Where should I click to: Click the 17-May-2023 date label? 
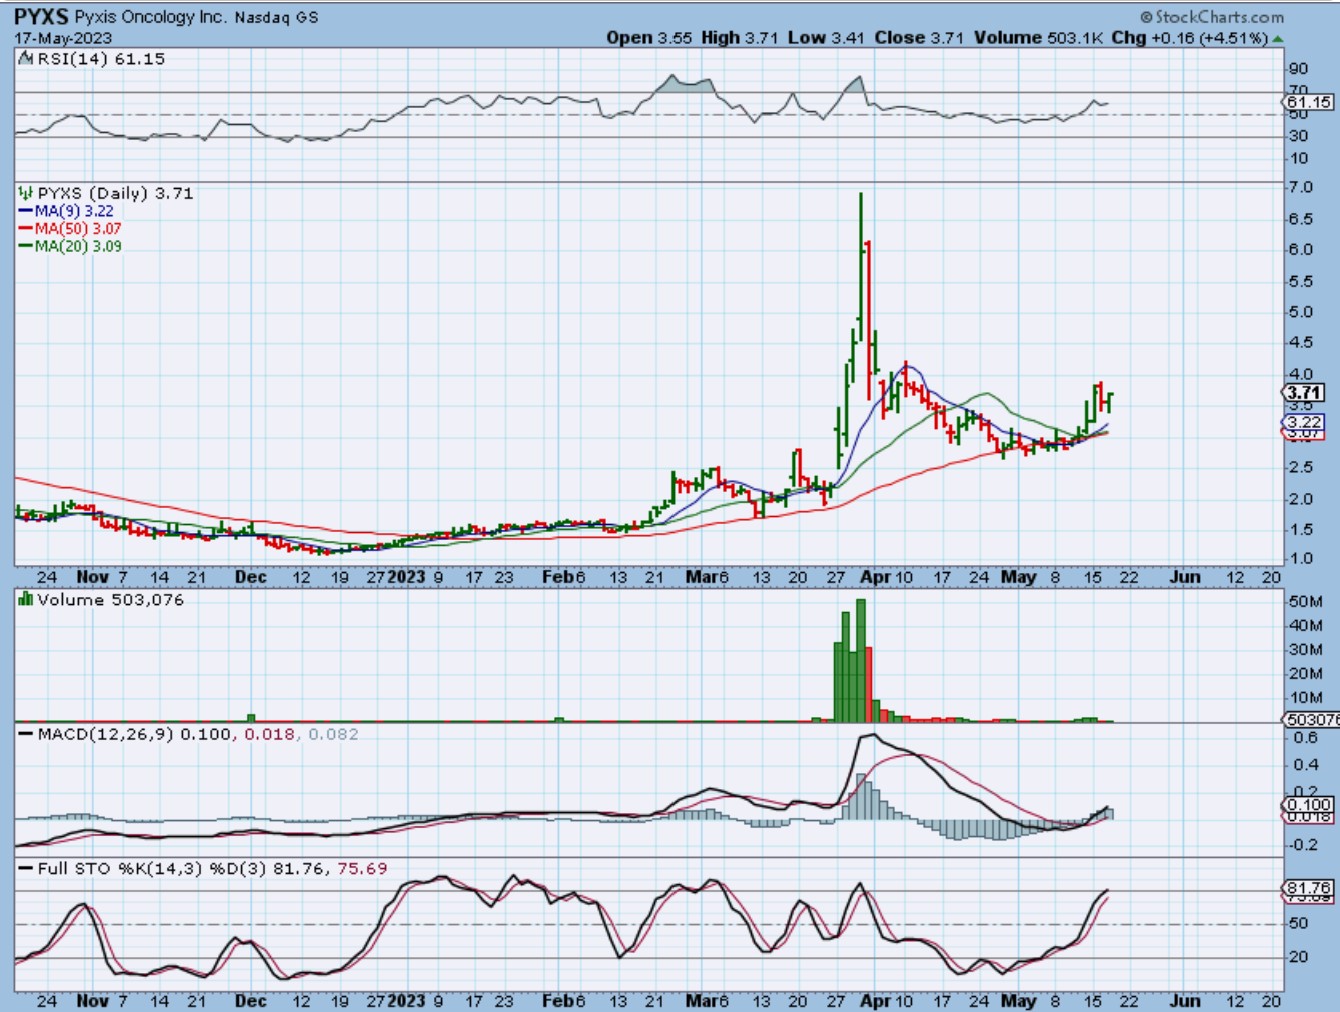[63, 38]
